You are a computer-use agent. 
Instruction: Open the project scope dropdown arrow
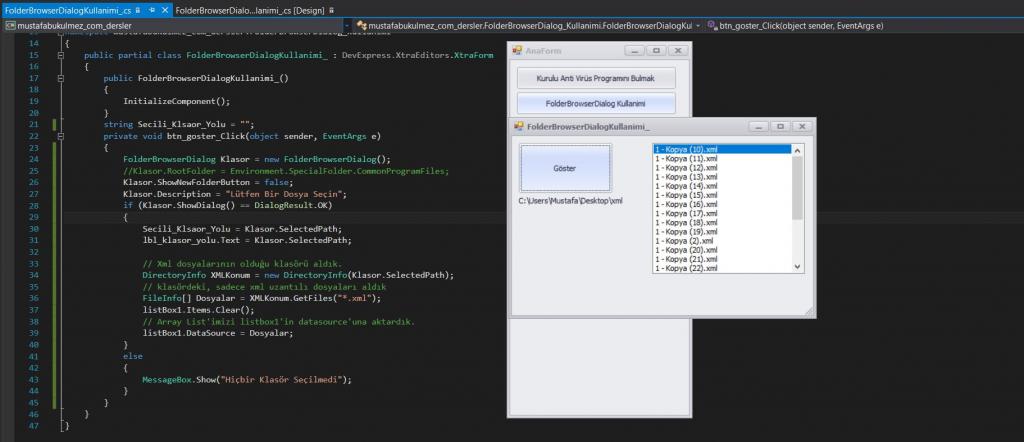(346, 25)
